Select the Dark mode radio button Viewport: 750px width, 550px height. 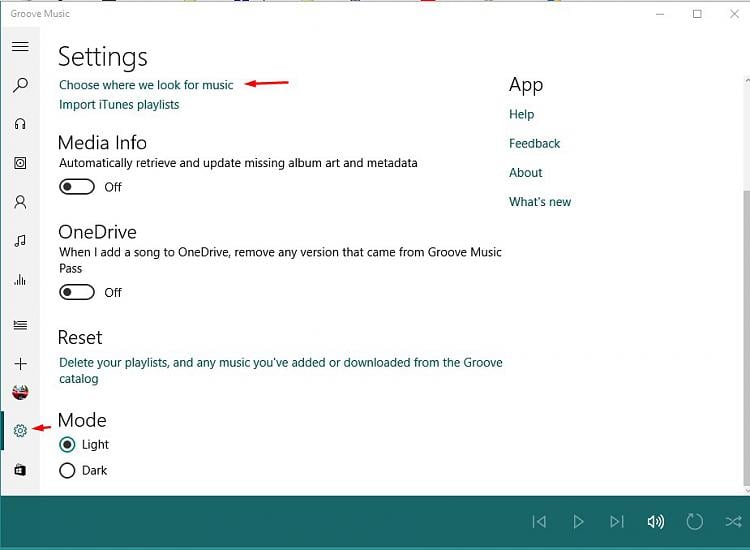click(67, 471)
